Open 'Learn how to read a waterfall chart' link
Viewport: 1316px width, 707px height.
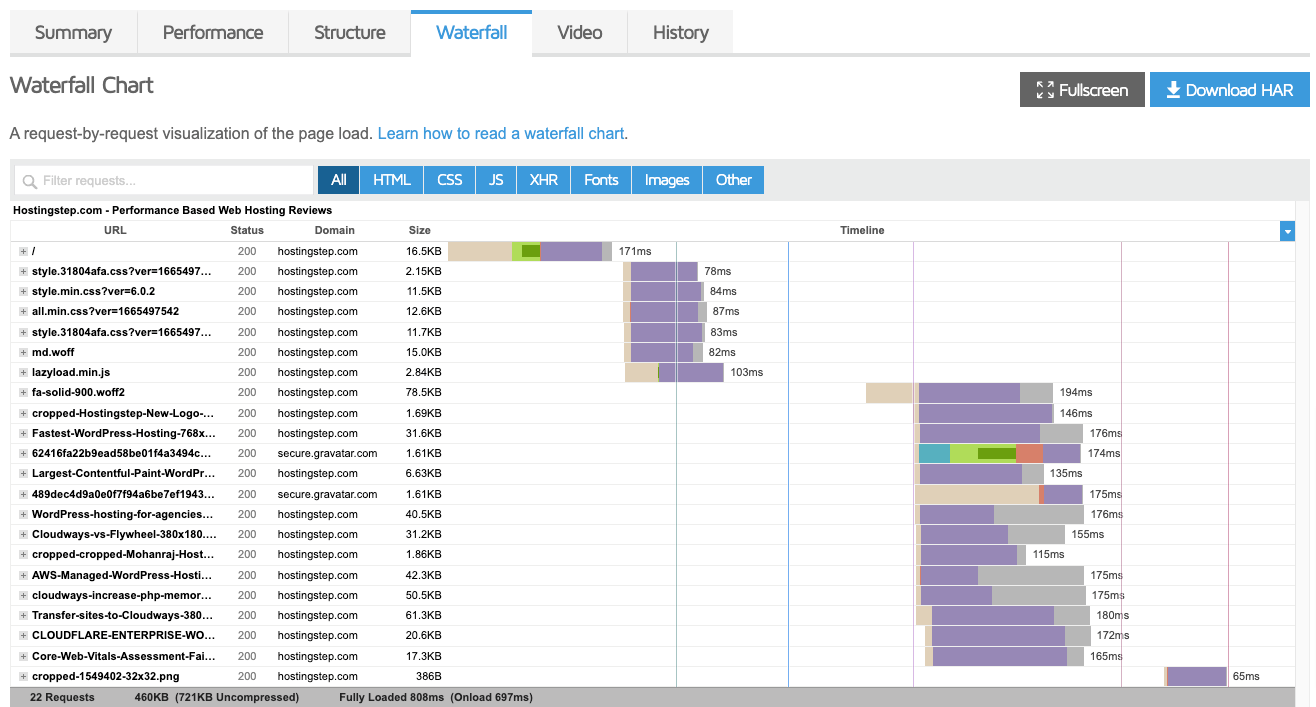(x=501, y=133)
